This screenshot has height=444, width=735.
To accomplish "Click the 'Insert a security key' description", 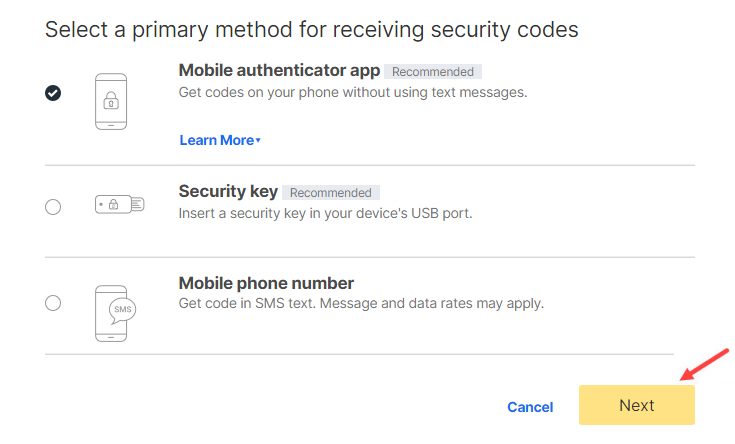I will pyautogui.click(x=325, y=213).
